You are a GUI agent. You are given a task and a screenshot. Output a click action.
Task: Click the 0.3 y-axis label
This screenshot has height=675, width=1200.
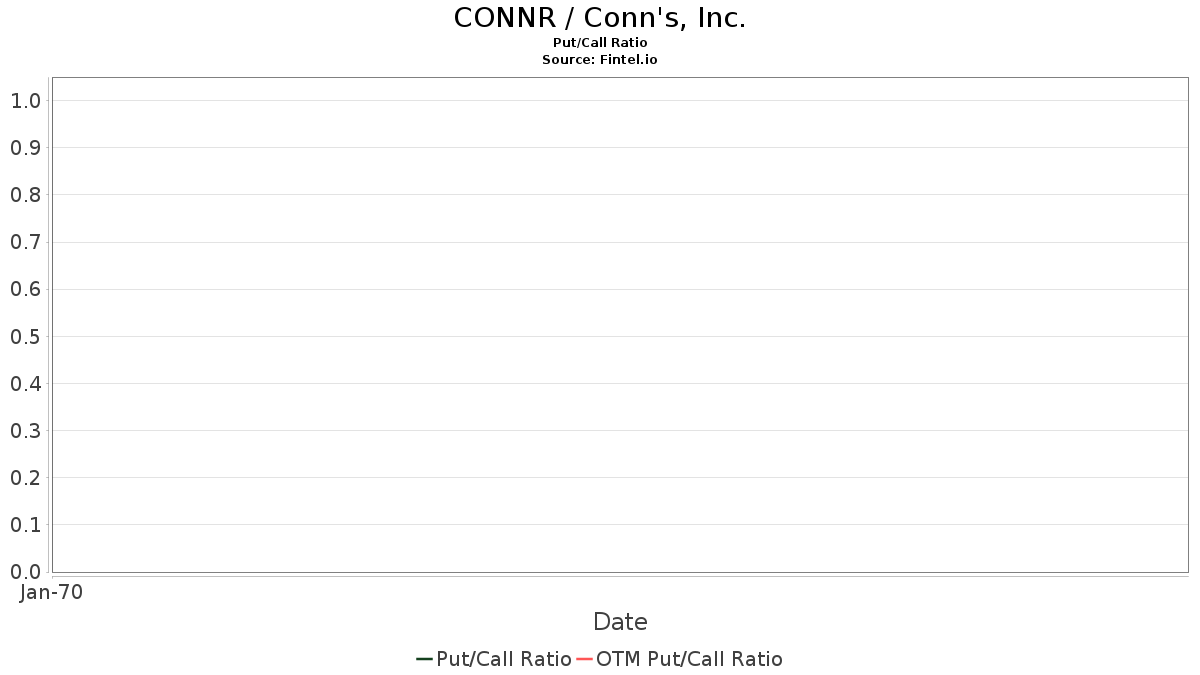(26, 430)
